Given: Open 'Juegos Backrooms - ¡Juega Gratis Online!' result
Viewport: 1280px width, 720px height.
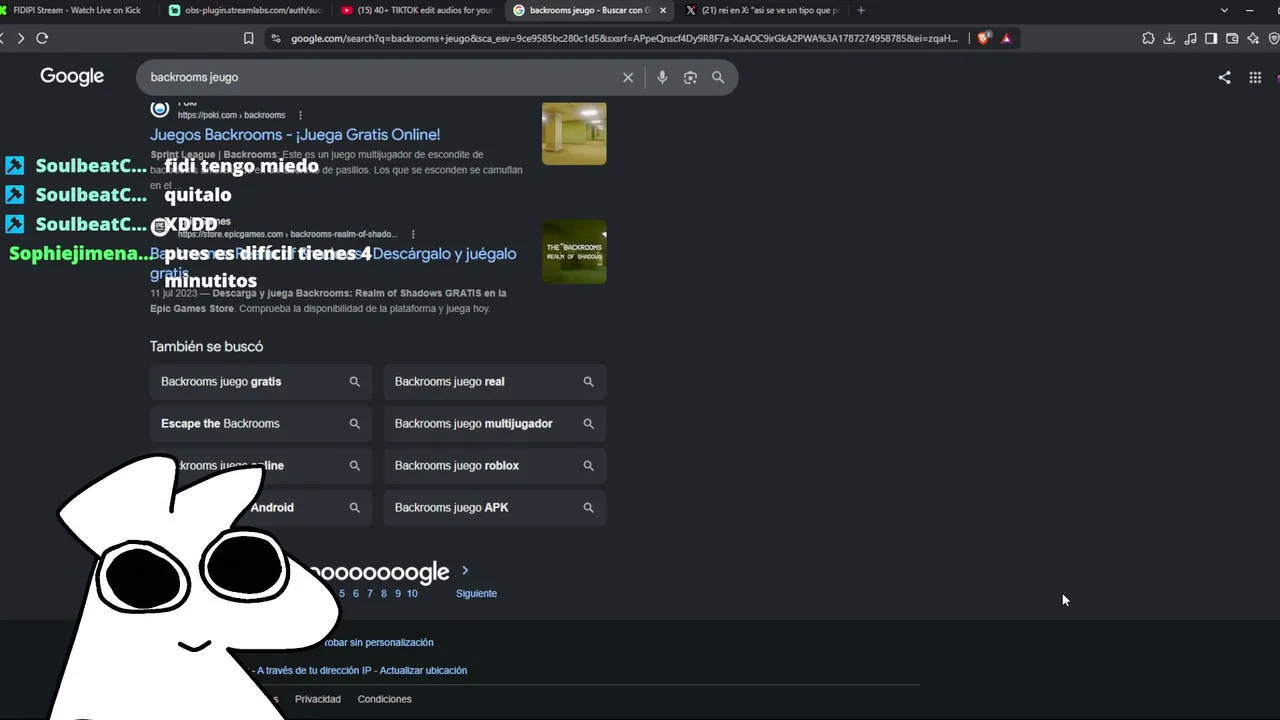Looking at the screenshot, I should pyautogui.click(x=295, y=134).
